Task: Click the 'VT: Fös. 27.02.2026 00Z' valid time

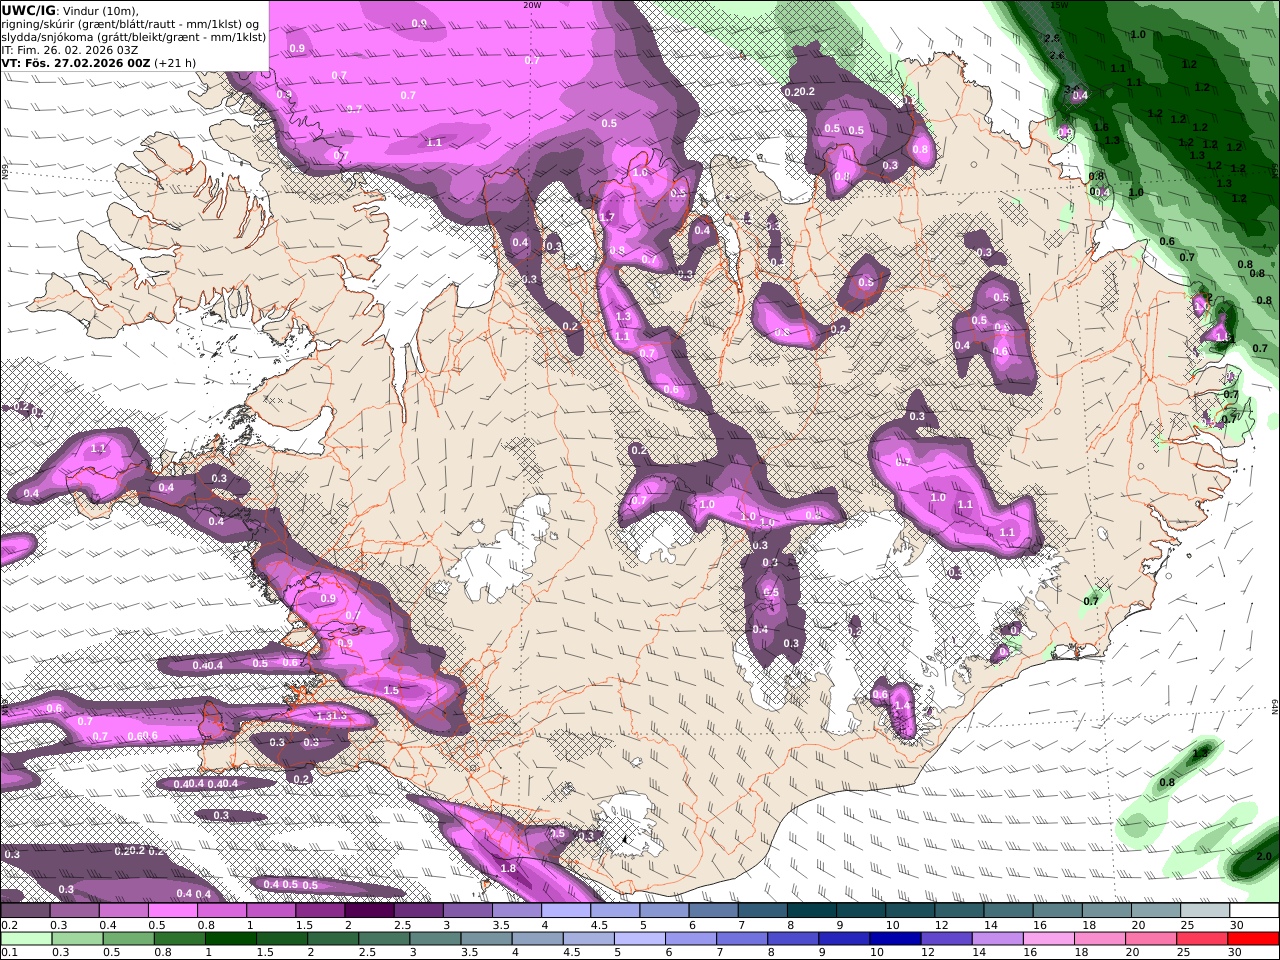Action: 76,62
